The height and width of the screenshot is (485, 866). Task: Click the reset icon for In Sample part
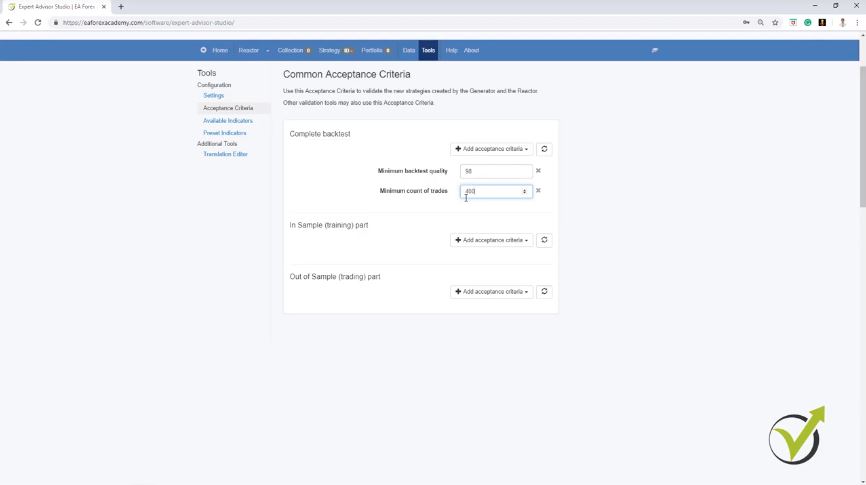(544, 240)
